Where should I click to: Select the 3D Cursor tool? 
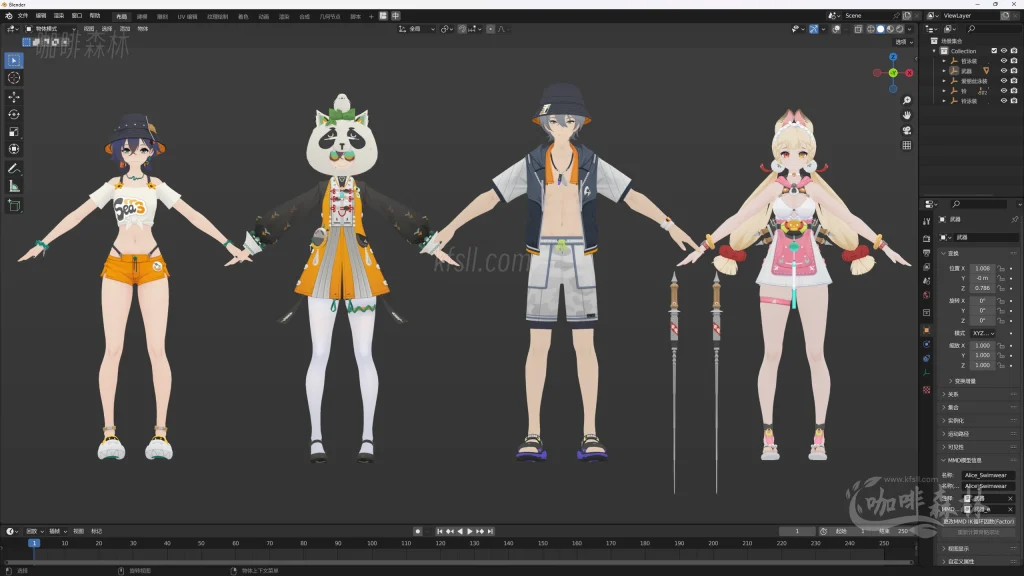click(x=14, y=78)
